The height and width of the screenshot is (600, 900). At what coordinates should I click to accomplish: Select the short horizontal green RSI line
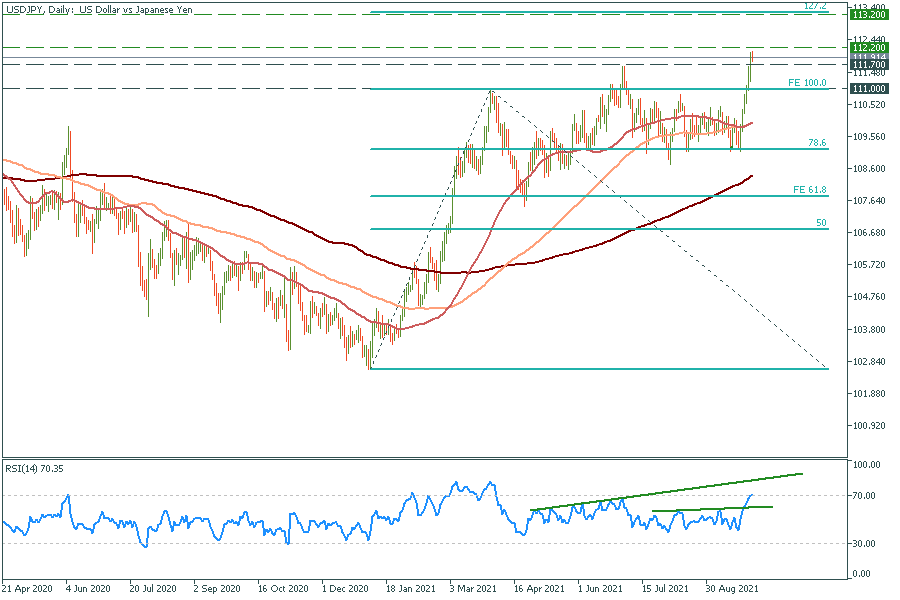[712, 509]
